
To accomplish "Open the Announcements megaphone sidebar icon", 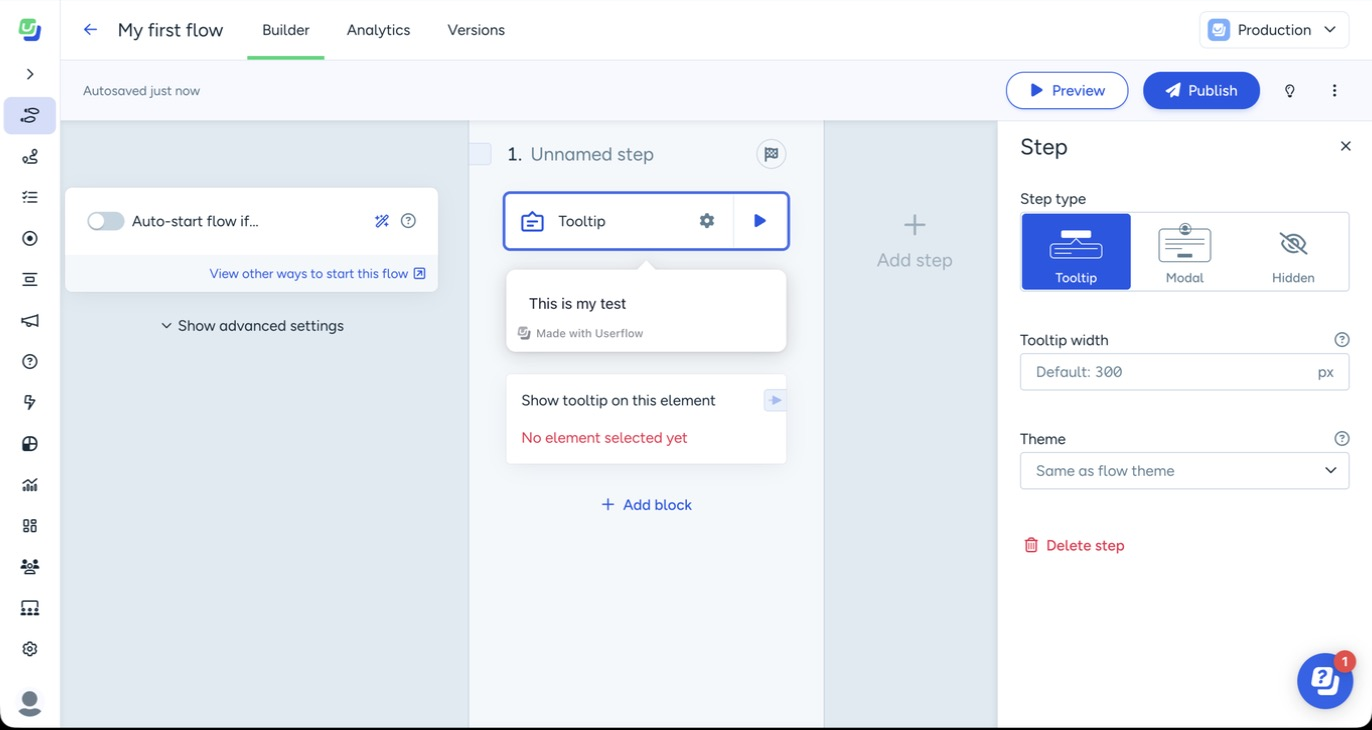I will point(30,321).
